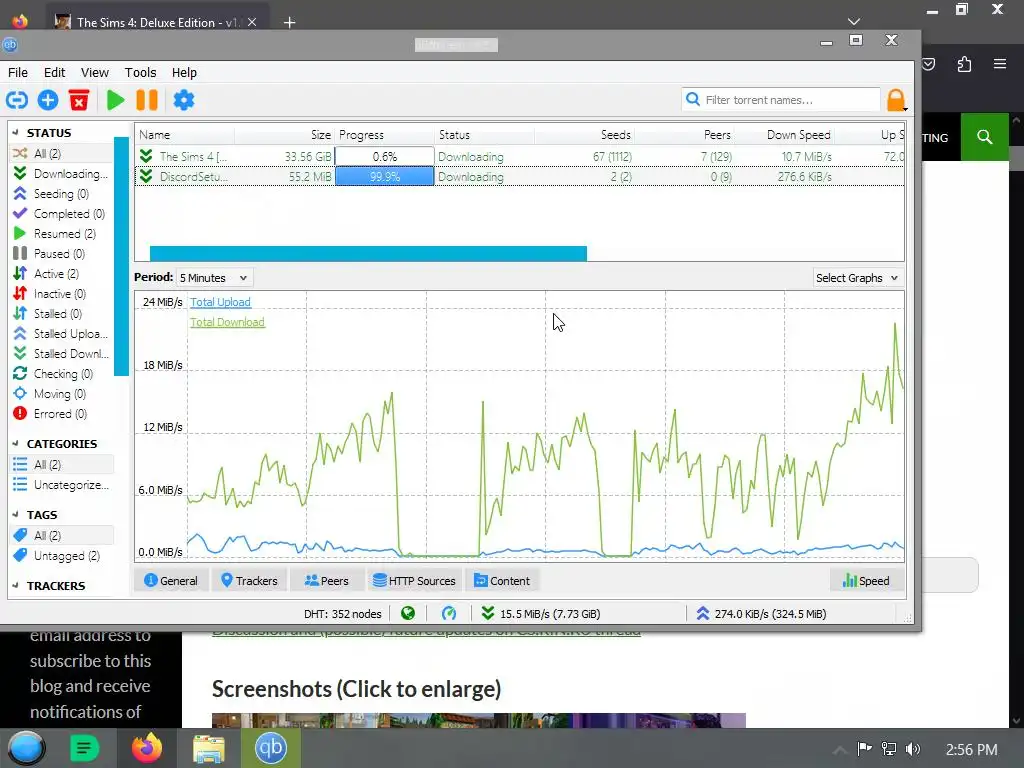Filter by Paused (0) status
Viewport: 1024px width, 768px height.
click(x=61, y=253)
